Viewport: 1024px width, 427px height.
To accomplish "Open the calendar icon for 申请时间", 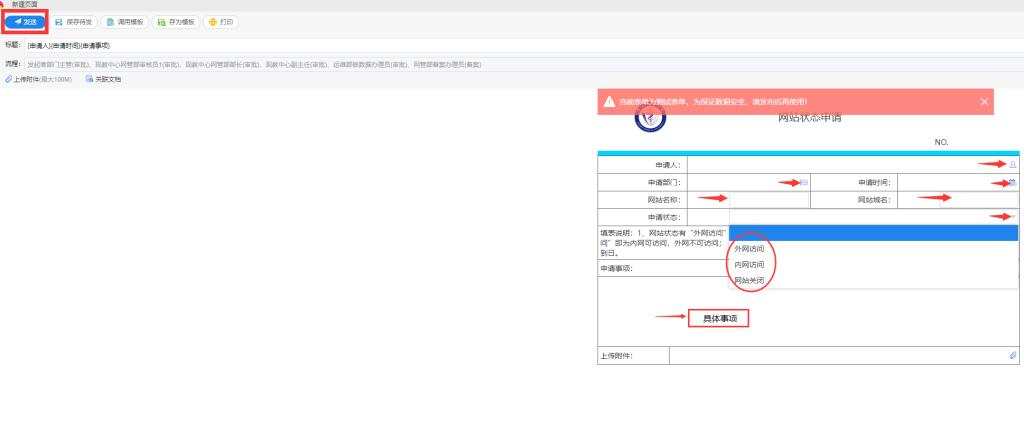I will coord(1012,182).
